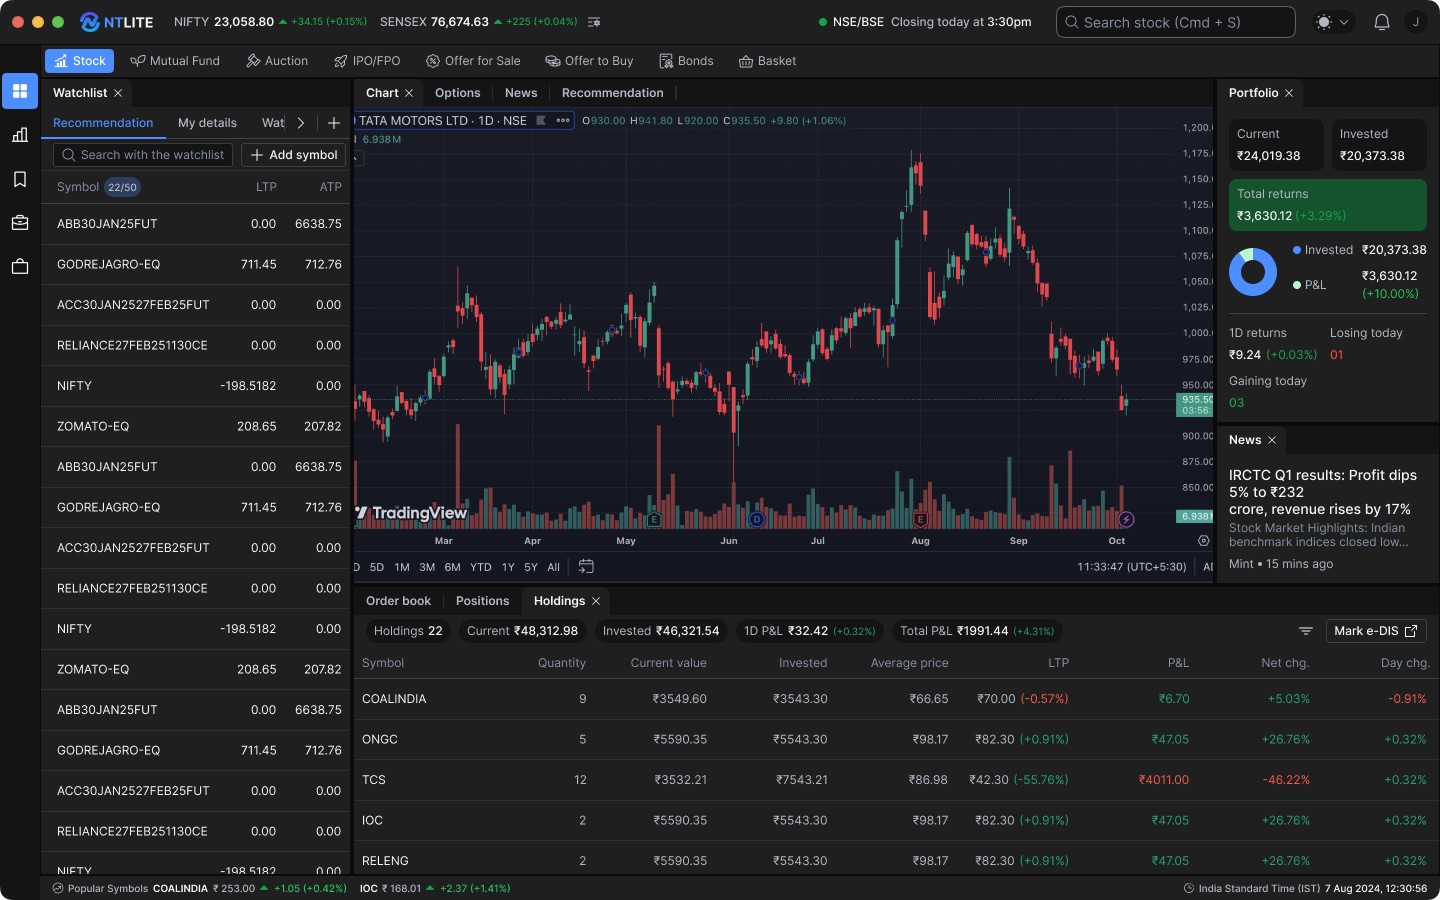This screenshot has height=900, width=1440.
Task: Select the YTD chart range
Action: point(481,567)
